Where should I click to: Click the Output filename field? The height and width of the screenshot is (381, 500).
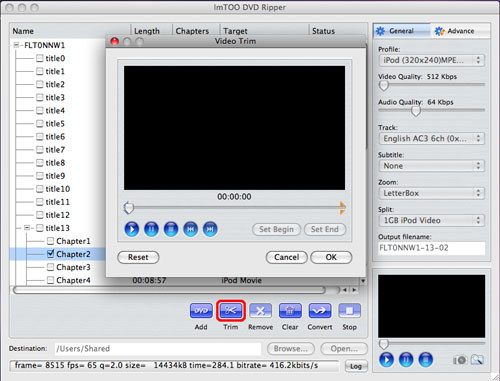(432, 248)
